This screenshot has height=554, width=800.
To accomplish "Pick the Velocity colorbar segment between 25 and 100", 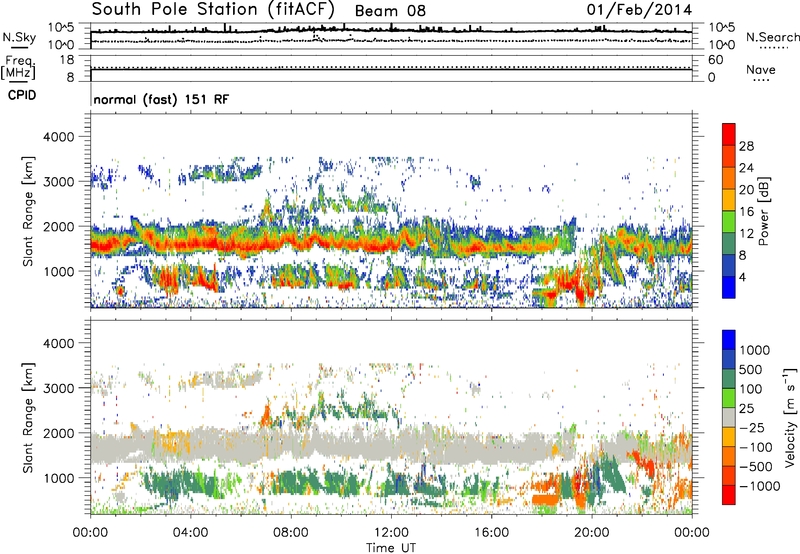I will pyautogui.click(x=729, y=398).
